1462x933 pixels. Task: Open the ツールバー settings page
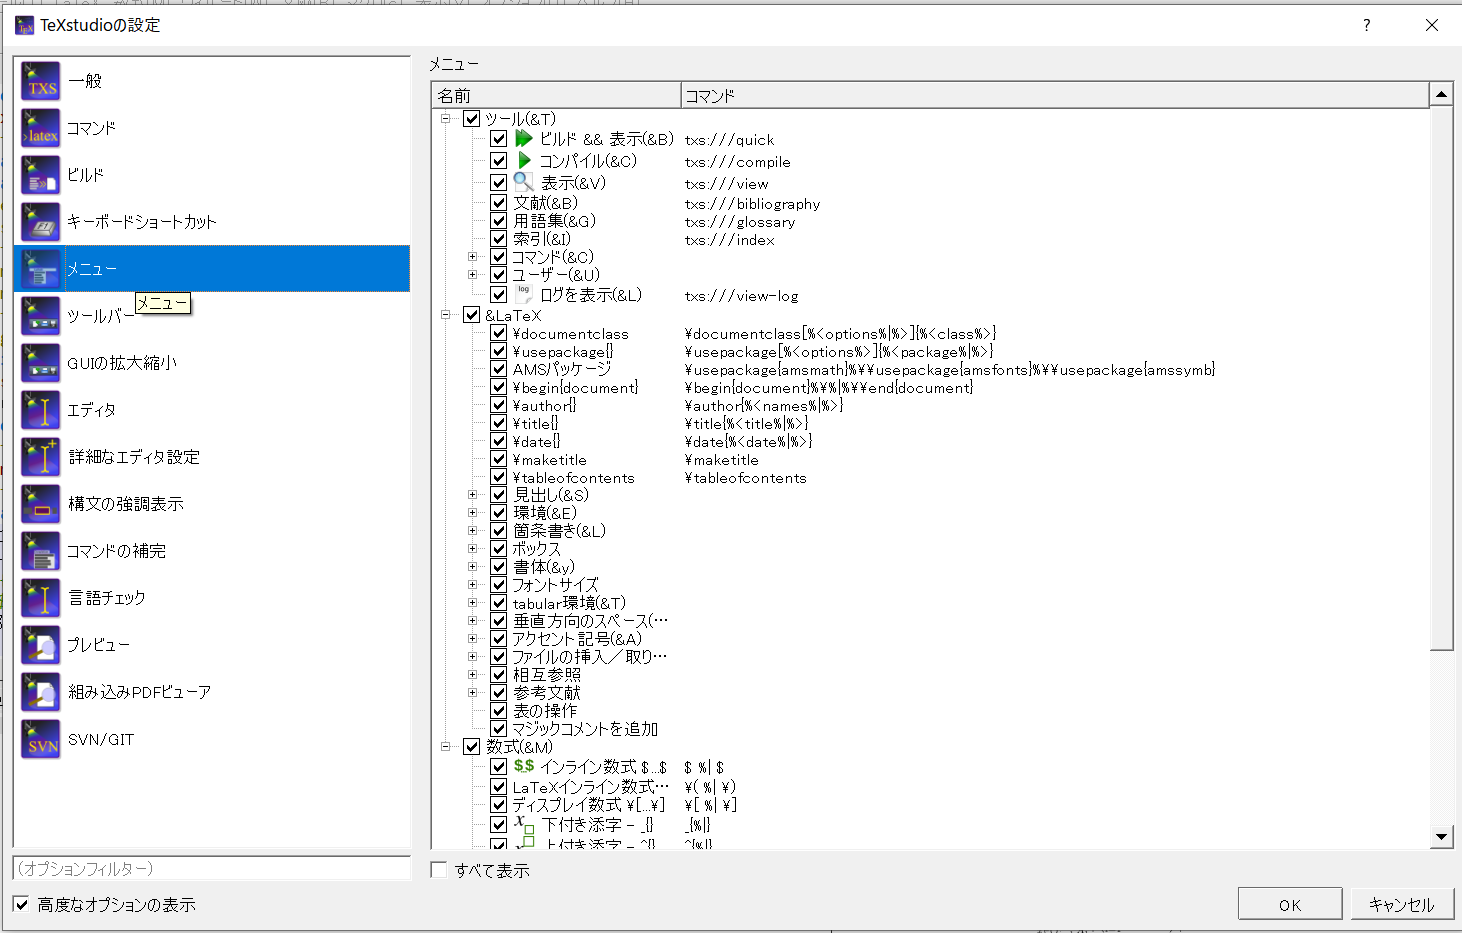[212, 316]
